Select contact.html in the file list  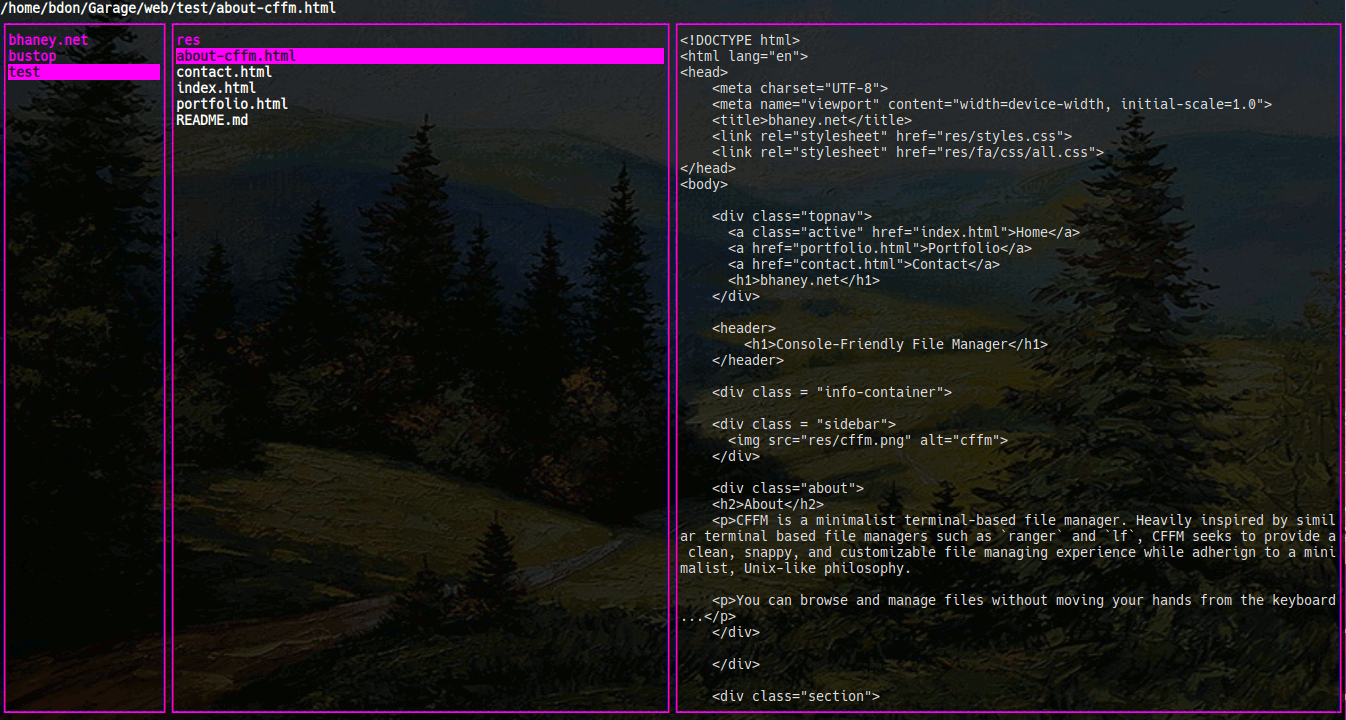pyautogui.click(x=224, y=73)
